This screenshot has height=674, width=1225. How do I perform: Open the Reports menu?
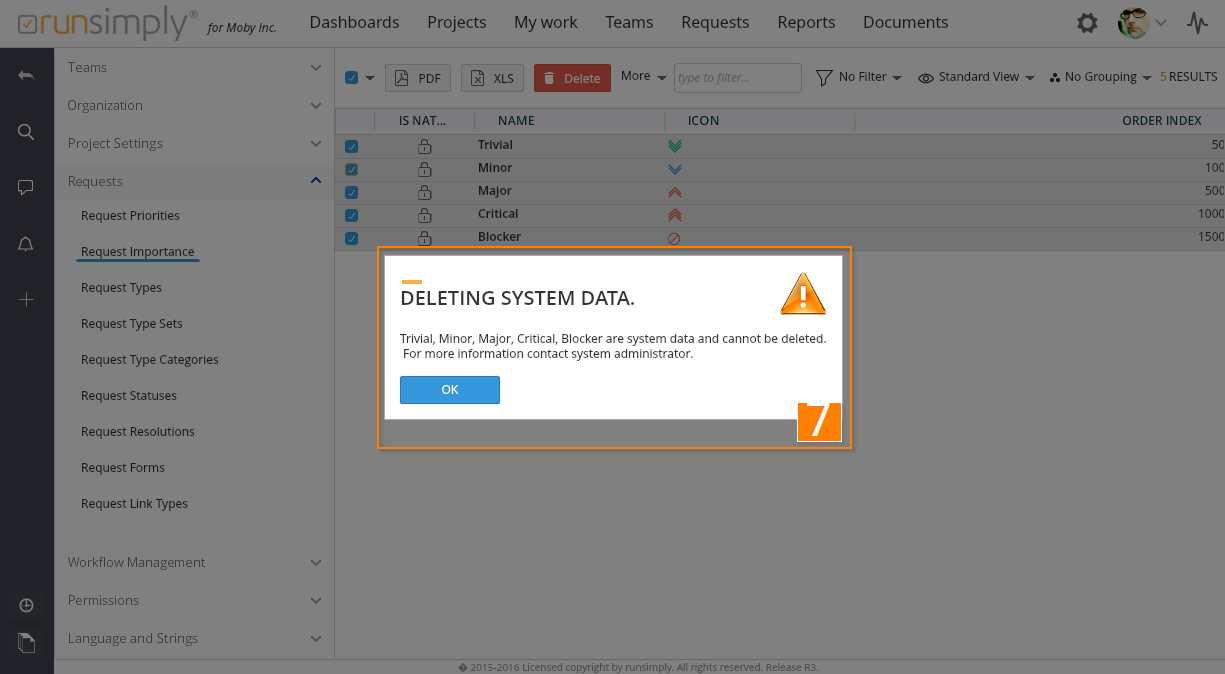[806, 22]
